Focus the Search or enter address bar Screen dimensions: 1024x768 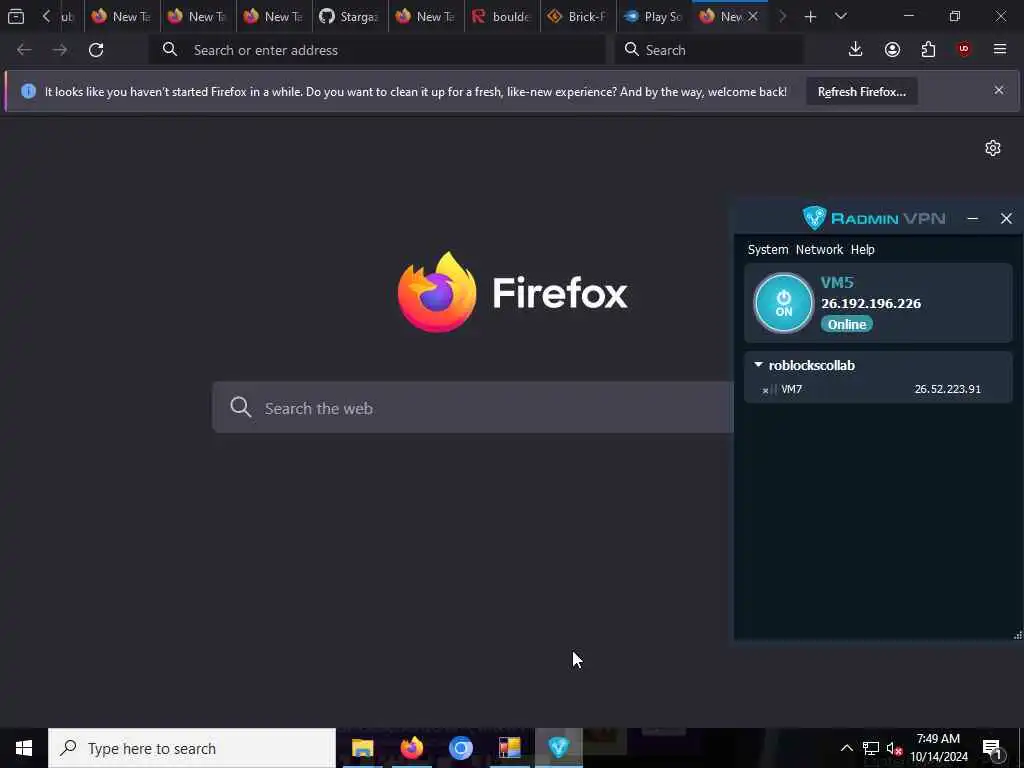click(x=377, y=50)
